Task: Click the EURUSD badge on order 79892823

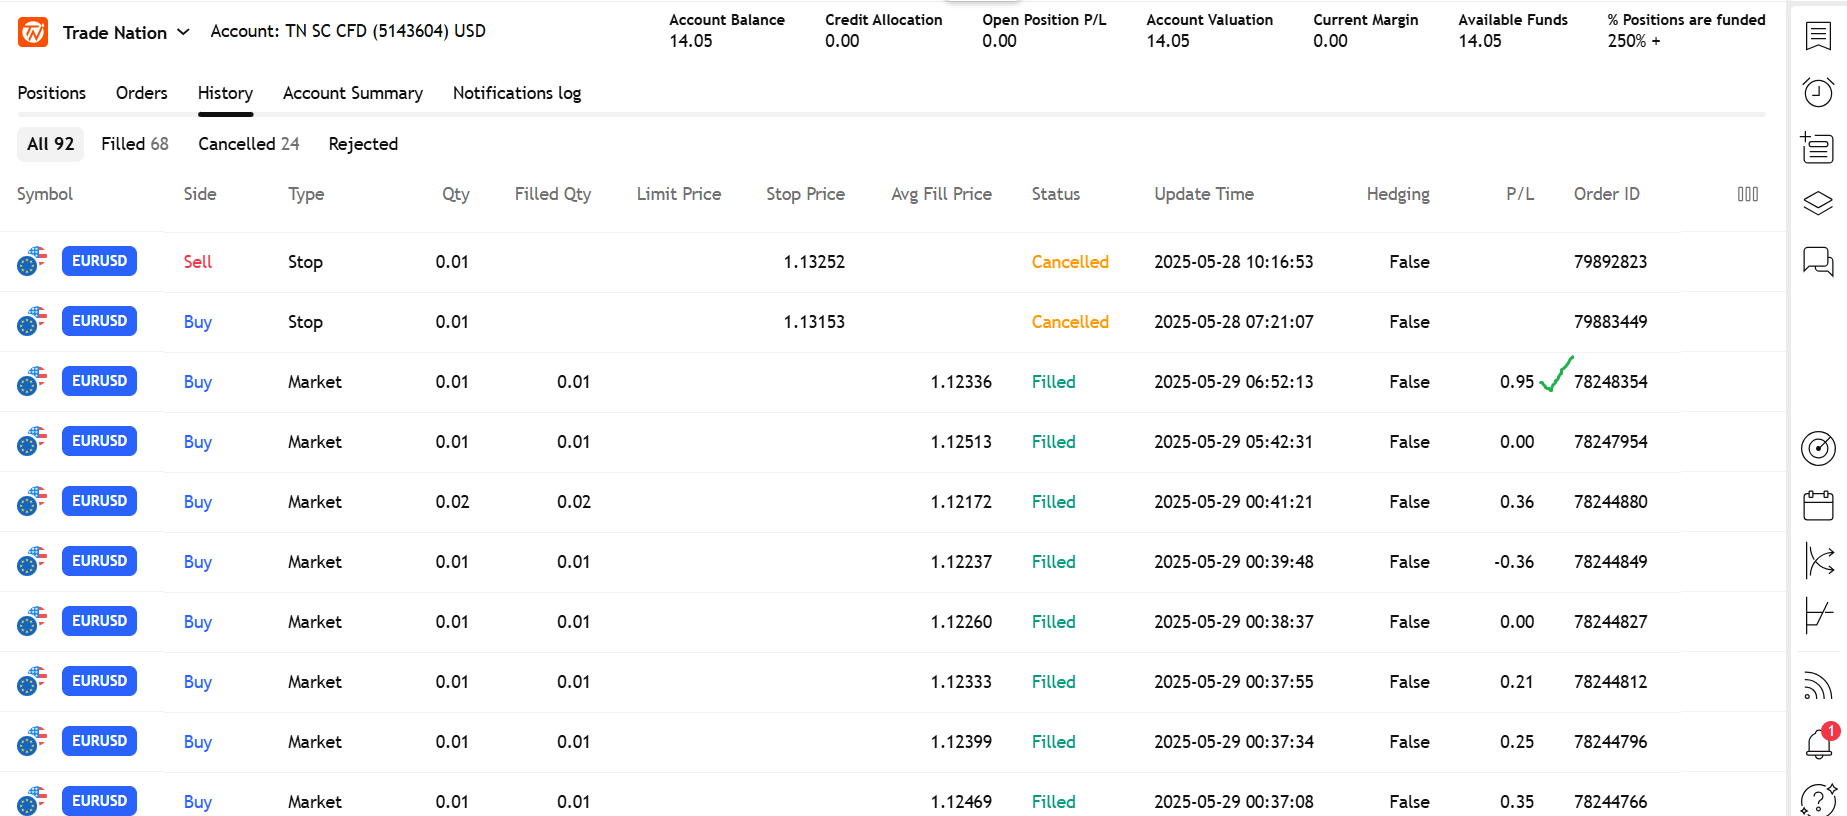Action: [99, 261]
